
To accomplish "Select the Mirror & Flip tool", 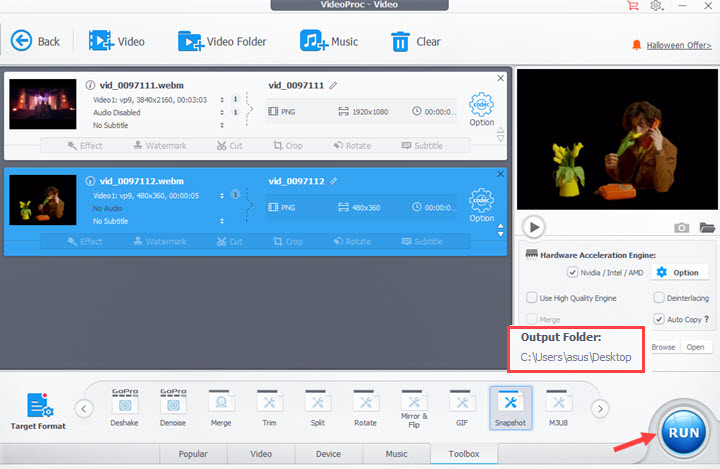I will 414,408.
